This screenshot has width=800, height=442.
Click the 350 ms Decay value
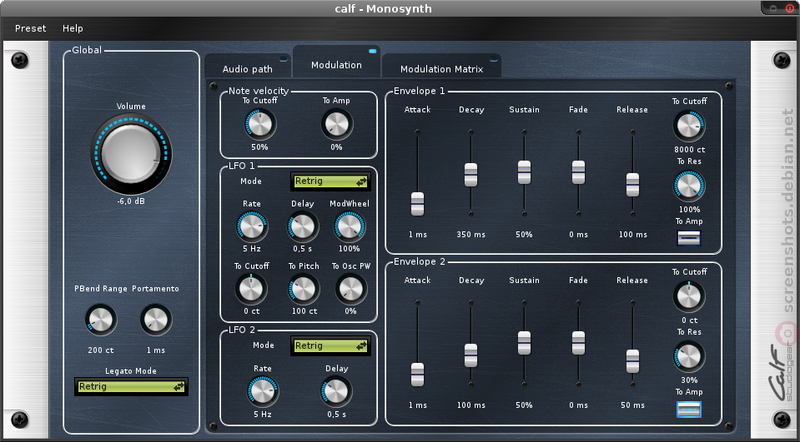(x=471, y=235)
